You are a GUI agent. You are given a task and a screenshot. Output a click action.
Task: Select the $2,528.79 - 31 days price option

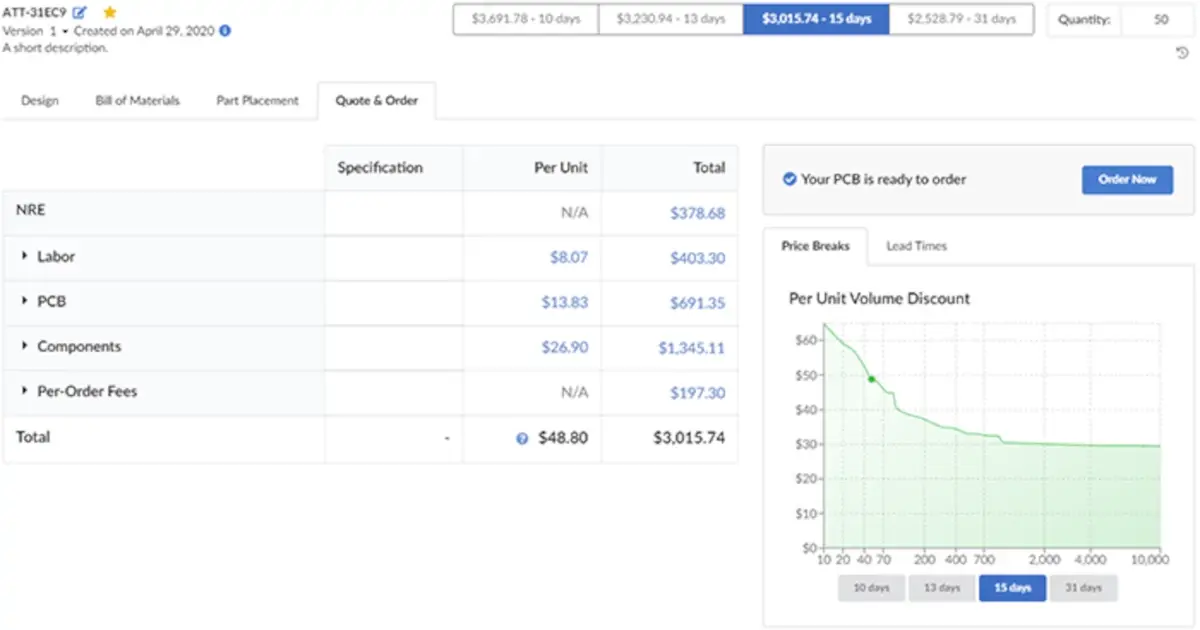click(x=961, y=18)
